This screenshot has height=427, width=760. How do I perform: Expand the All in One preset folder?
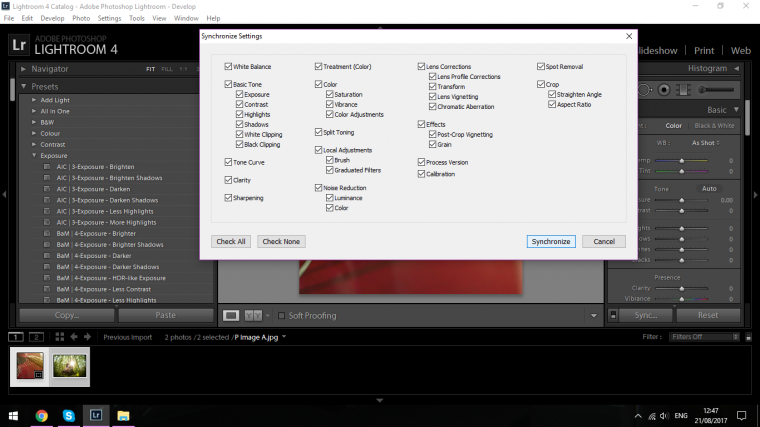pos(34,111)
